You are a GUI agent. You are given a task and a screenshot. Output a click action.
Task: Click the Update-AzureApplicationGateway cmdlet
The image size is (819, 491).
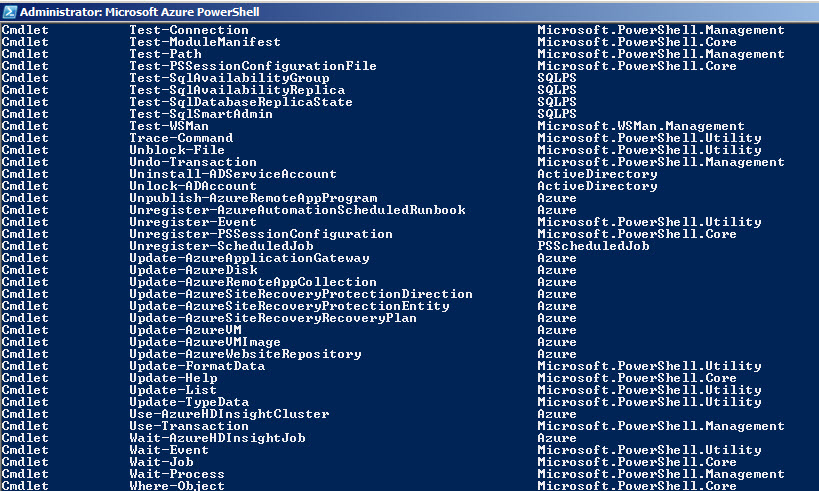coord(248,258)
